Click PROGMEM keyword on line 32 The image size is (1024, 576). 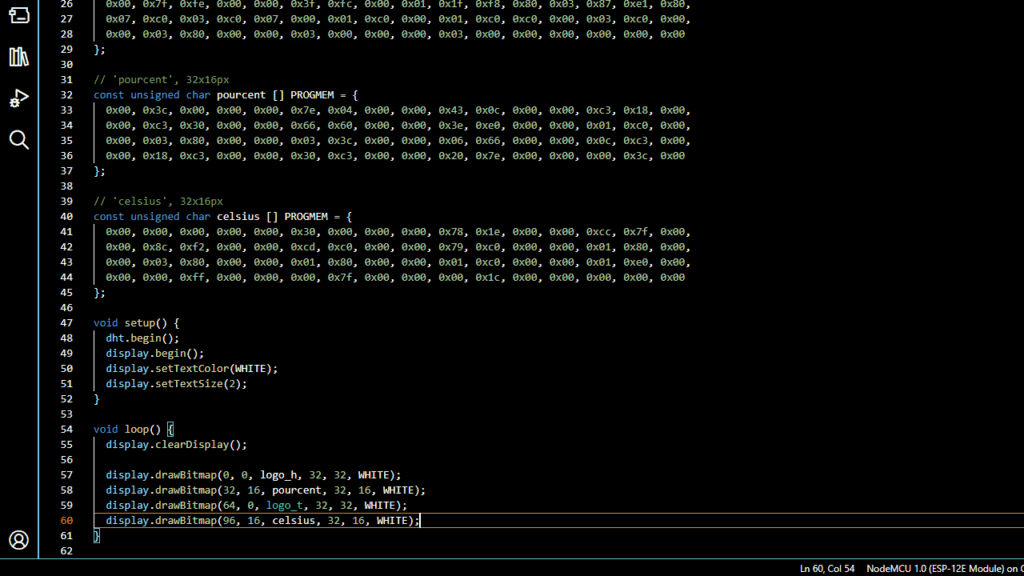[x=312, y=95]
